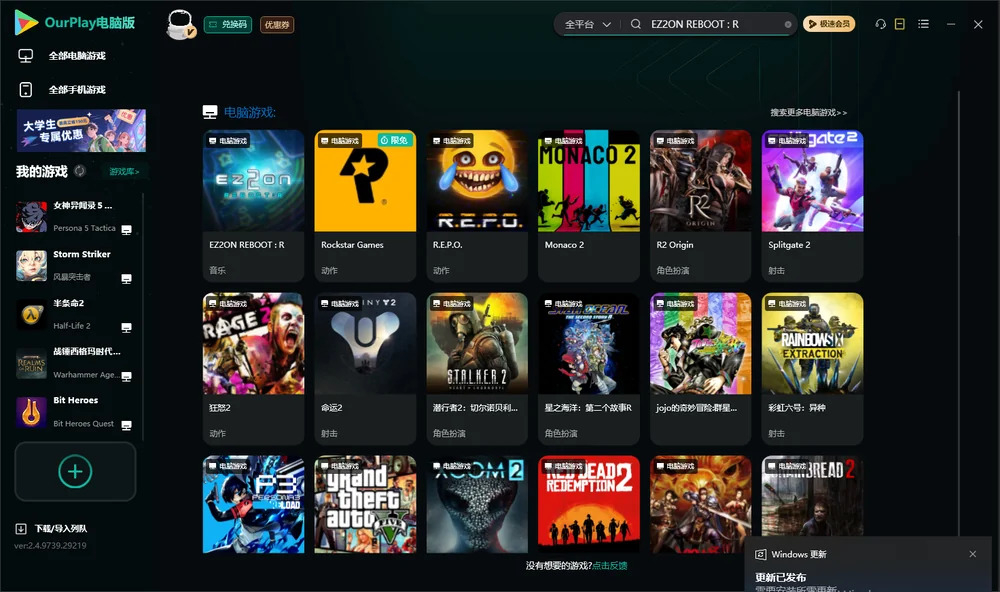Open the 潜行者2 S.T.A.L.K.E.R. 2 card
The image size is (1000, 592).
477,369
